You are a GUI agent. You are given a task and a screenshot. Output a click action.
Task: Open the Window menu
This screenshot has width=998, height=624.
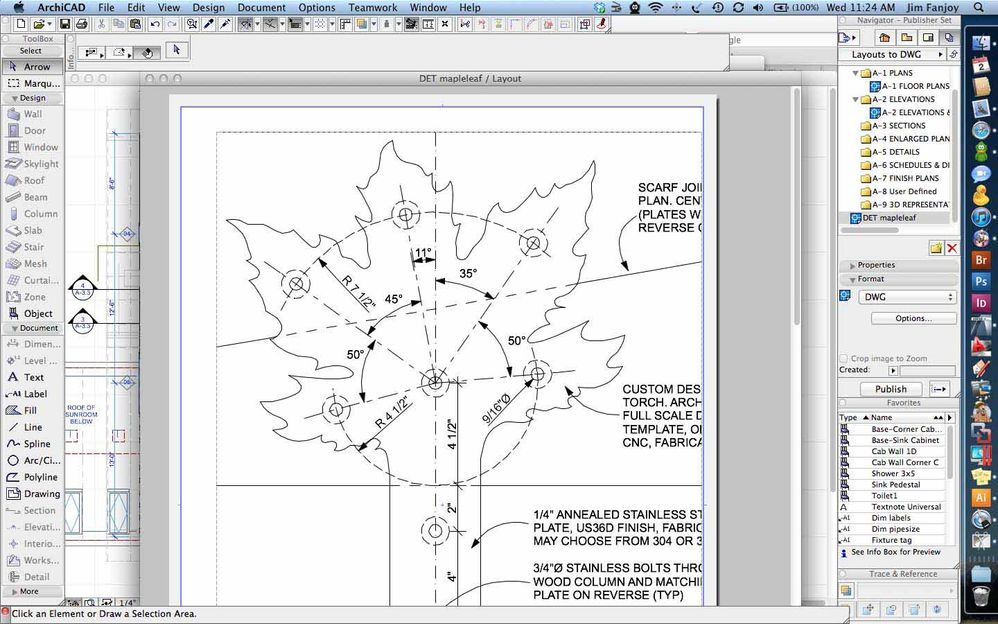[428, 8]
